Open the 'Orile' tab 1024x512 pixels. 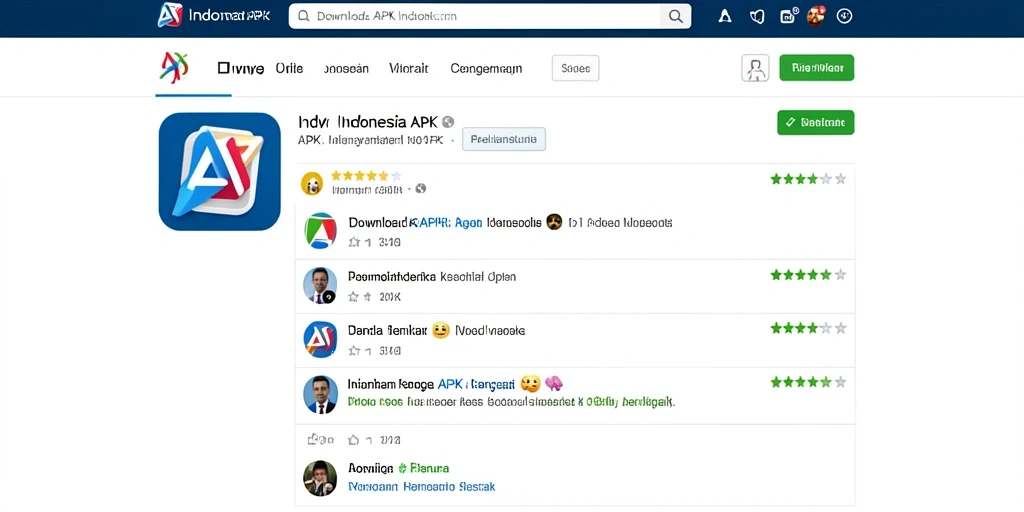coord(289,68)
